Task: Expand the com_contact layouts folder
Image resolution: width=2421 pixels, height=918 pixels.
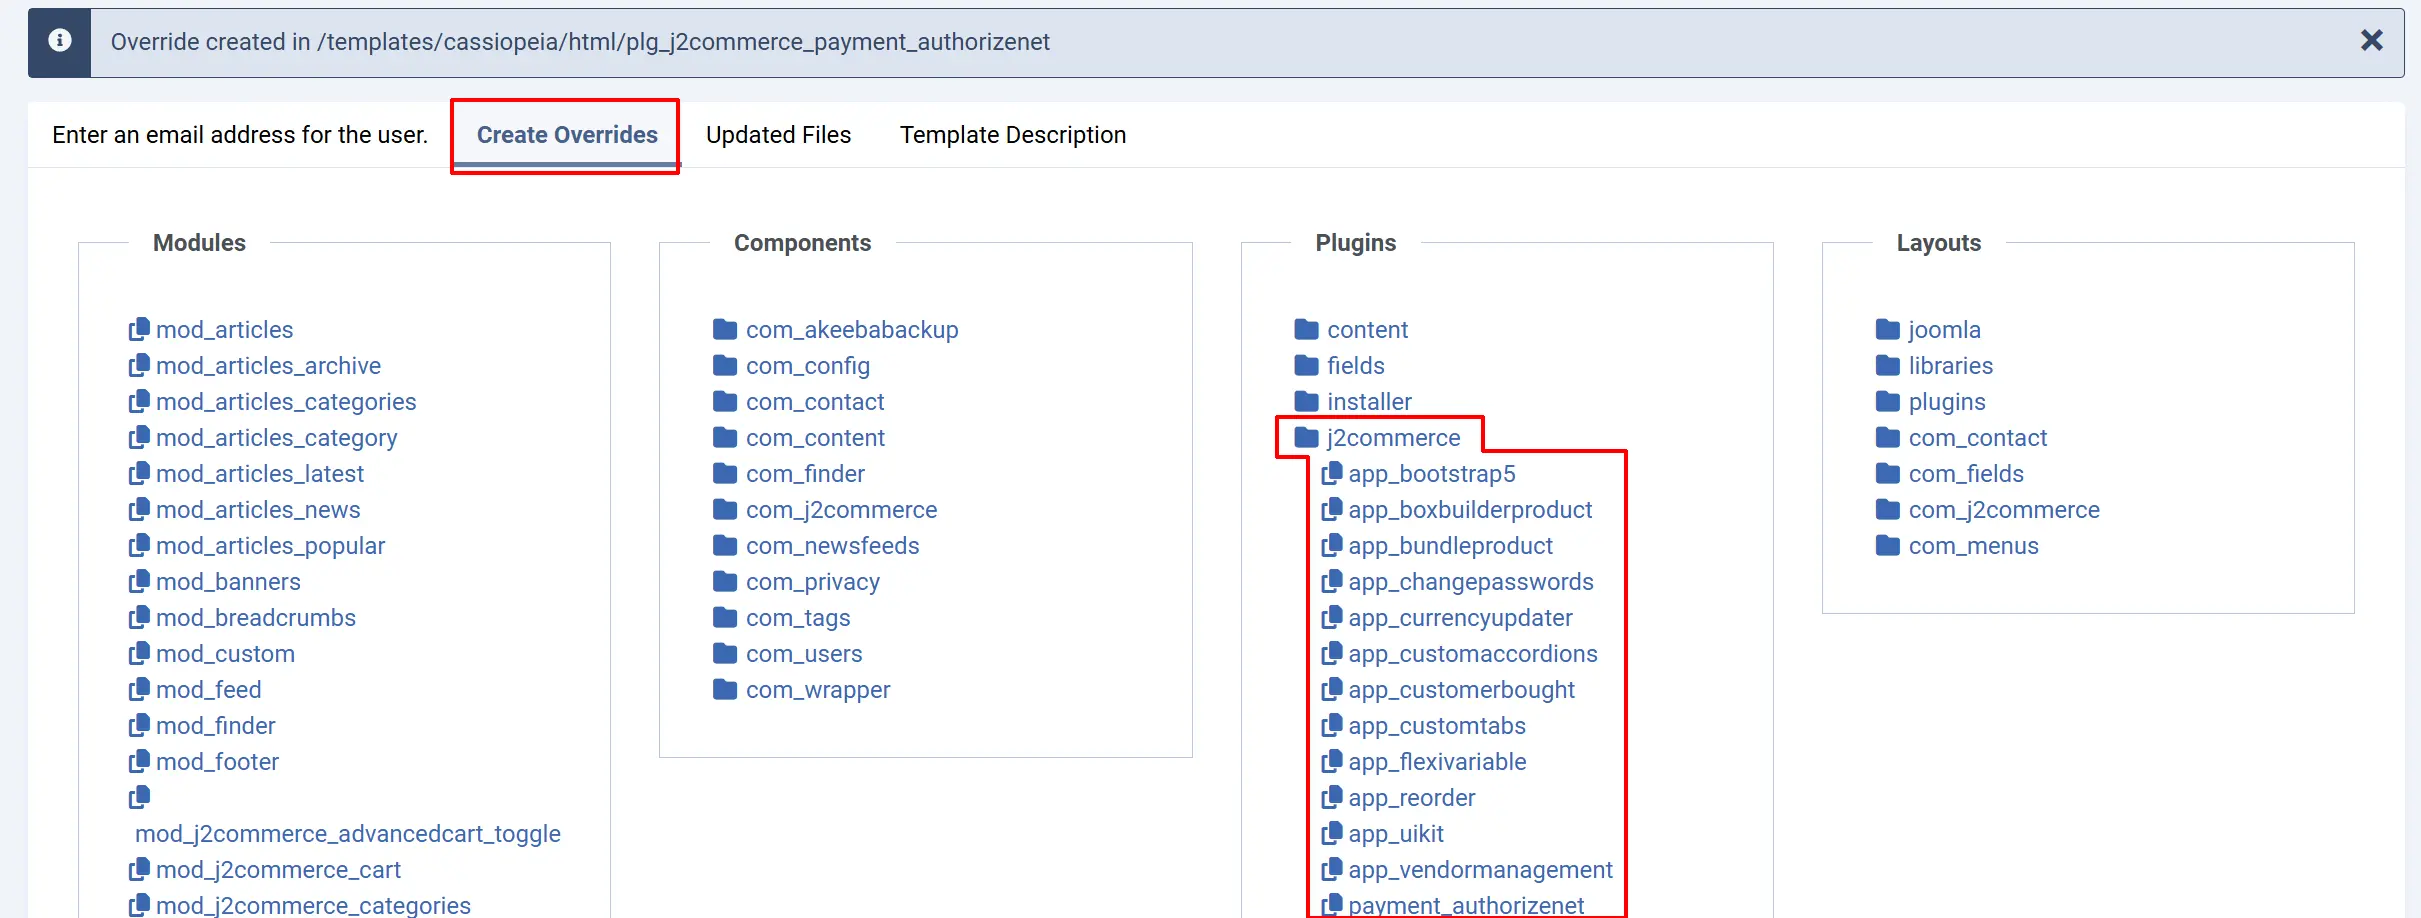Action: coord(1961,437)
